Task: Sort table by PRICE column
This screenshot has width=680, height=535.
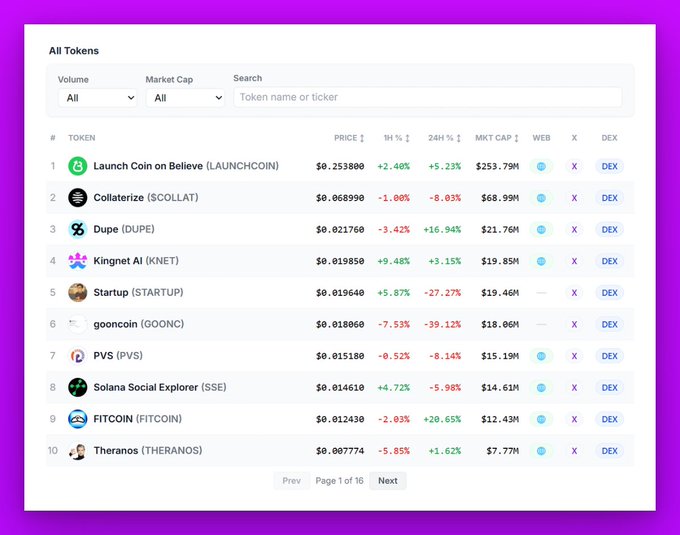Action: pyautogui.click(x=349, y=138)
